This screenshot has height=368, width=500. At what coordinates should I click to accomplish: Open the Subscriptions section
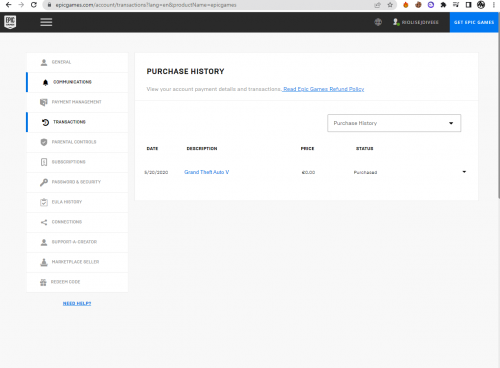click(77, 162)
